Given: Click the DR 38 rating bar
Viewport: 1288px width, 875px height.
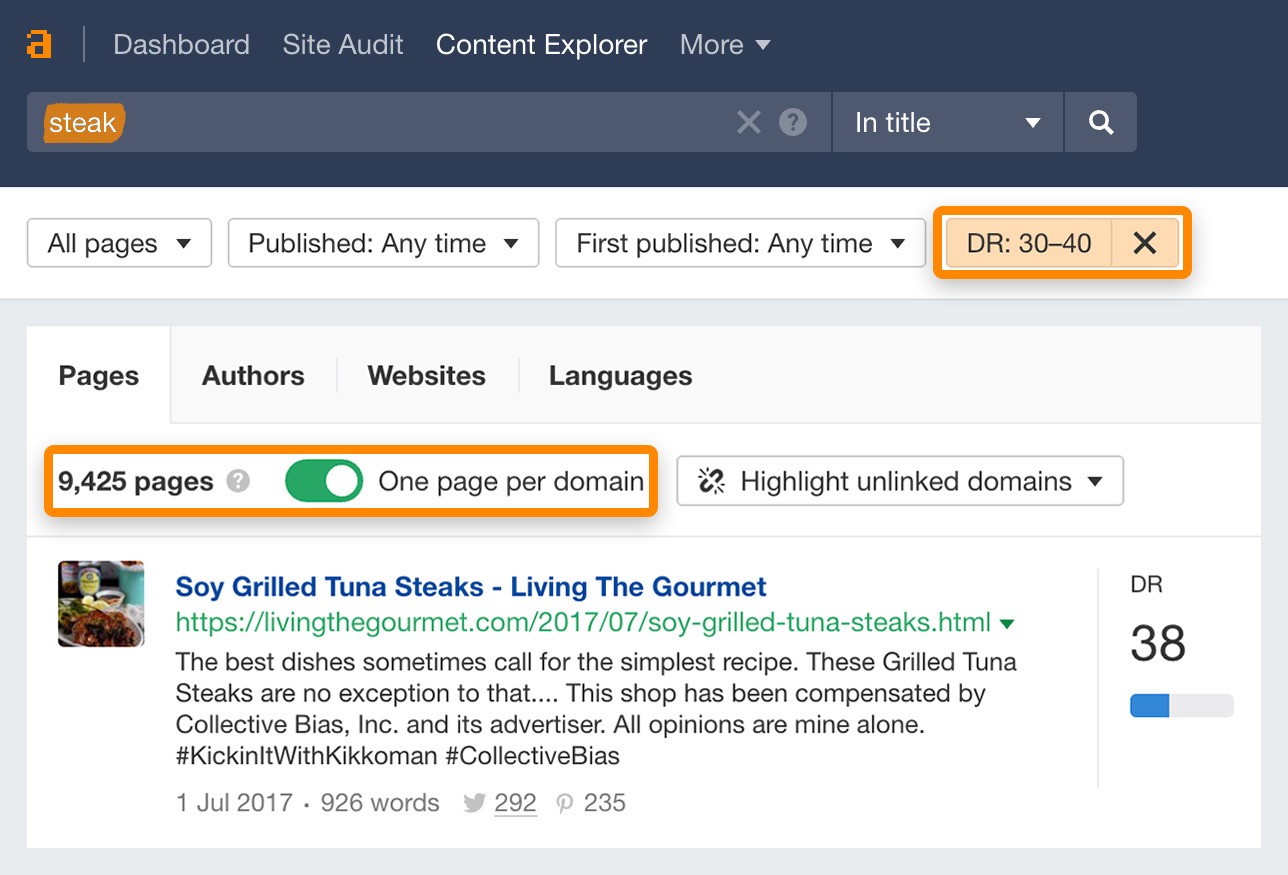Looking at the screenshot, I should [x=1181, y=706].
